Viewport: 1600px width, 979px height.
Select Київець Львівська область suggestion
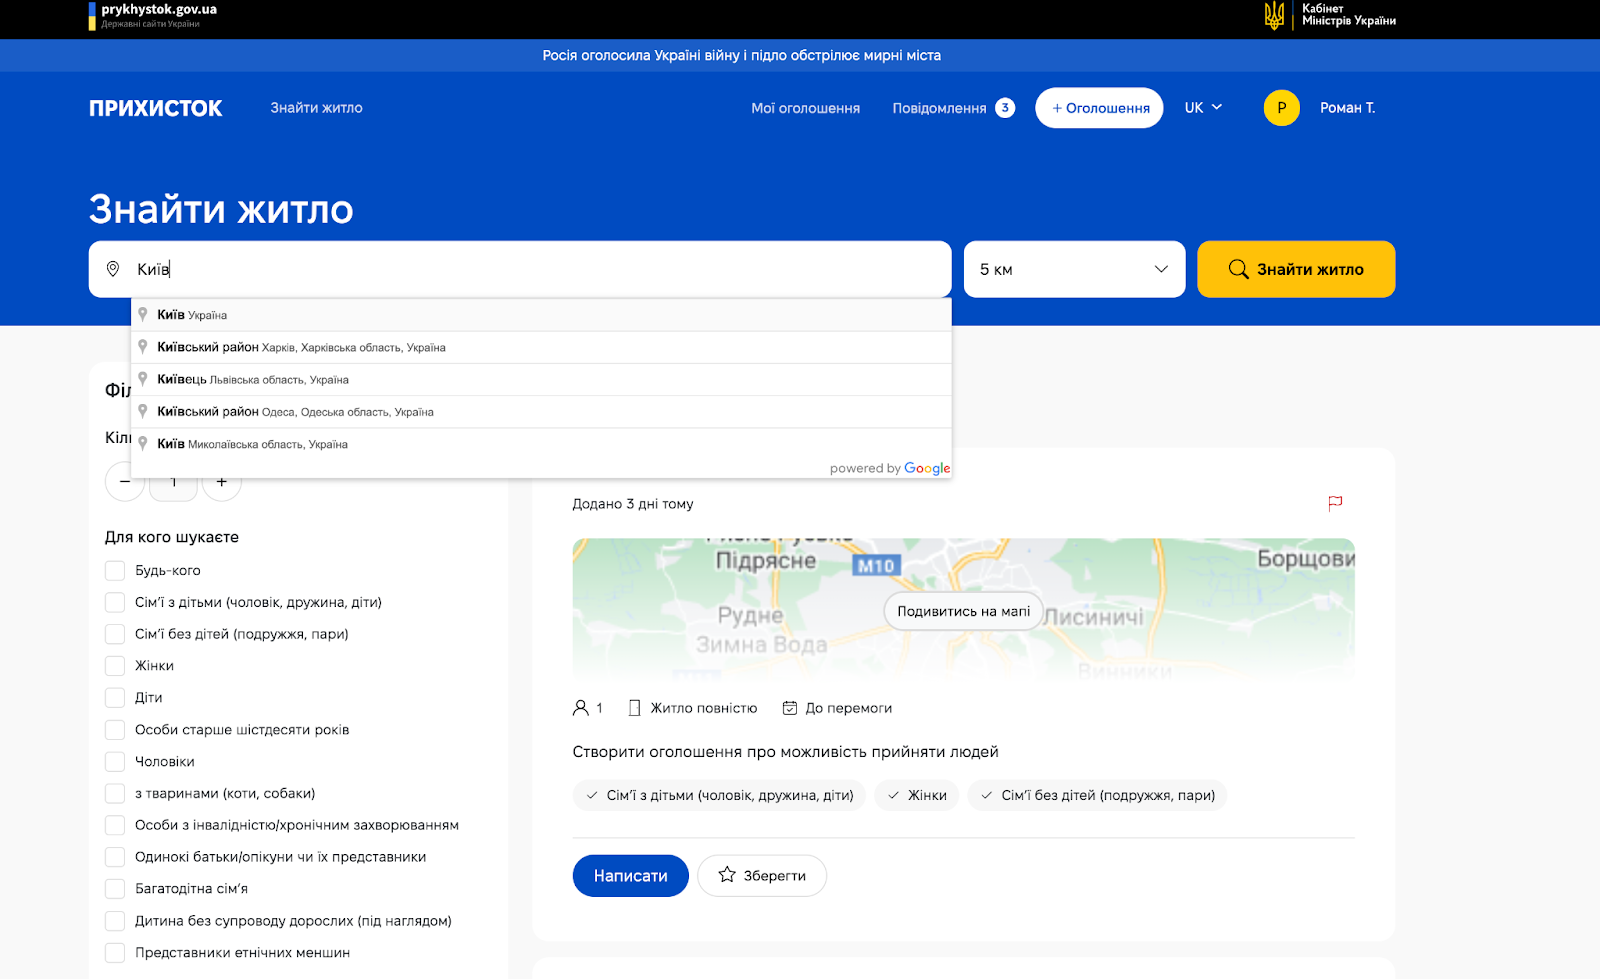pyautogui.click(x=541, y=380)
